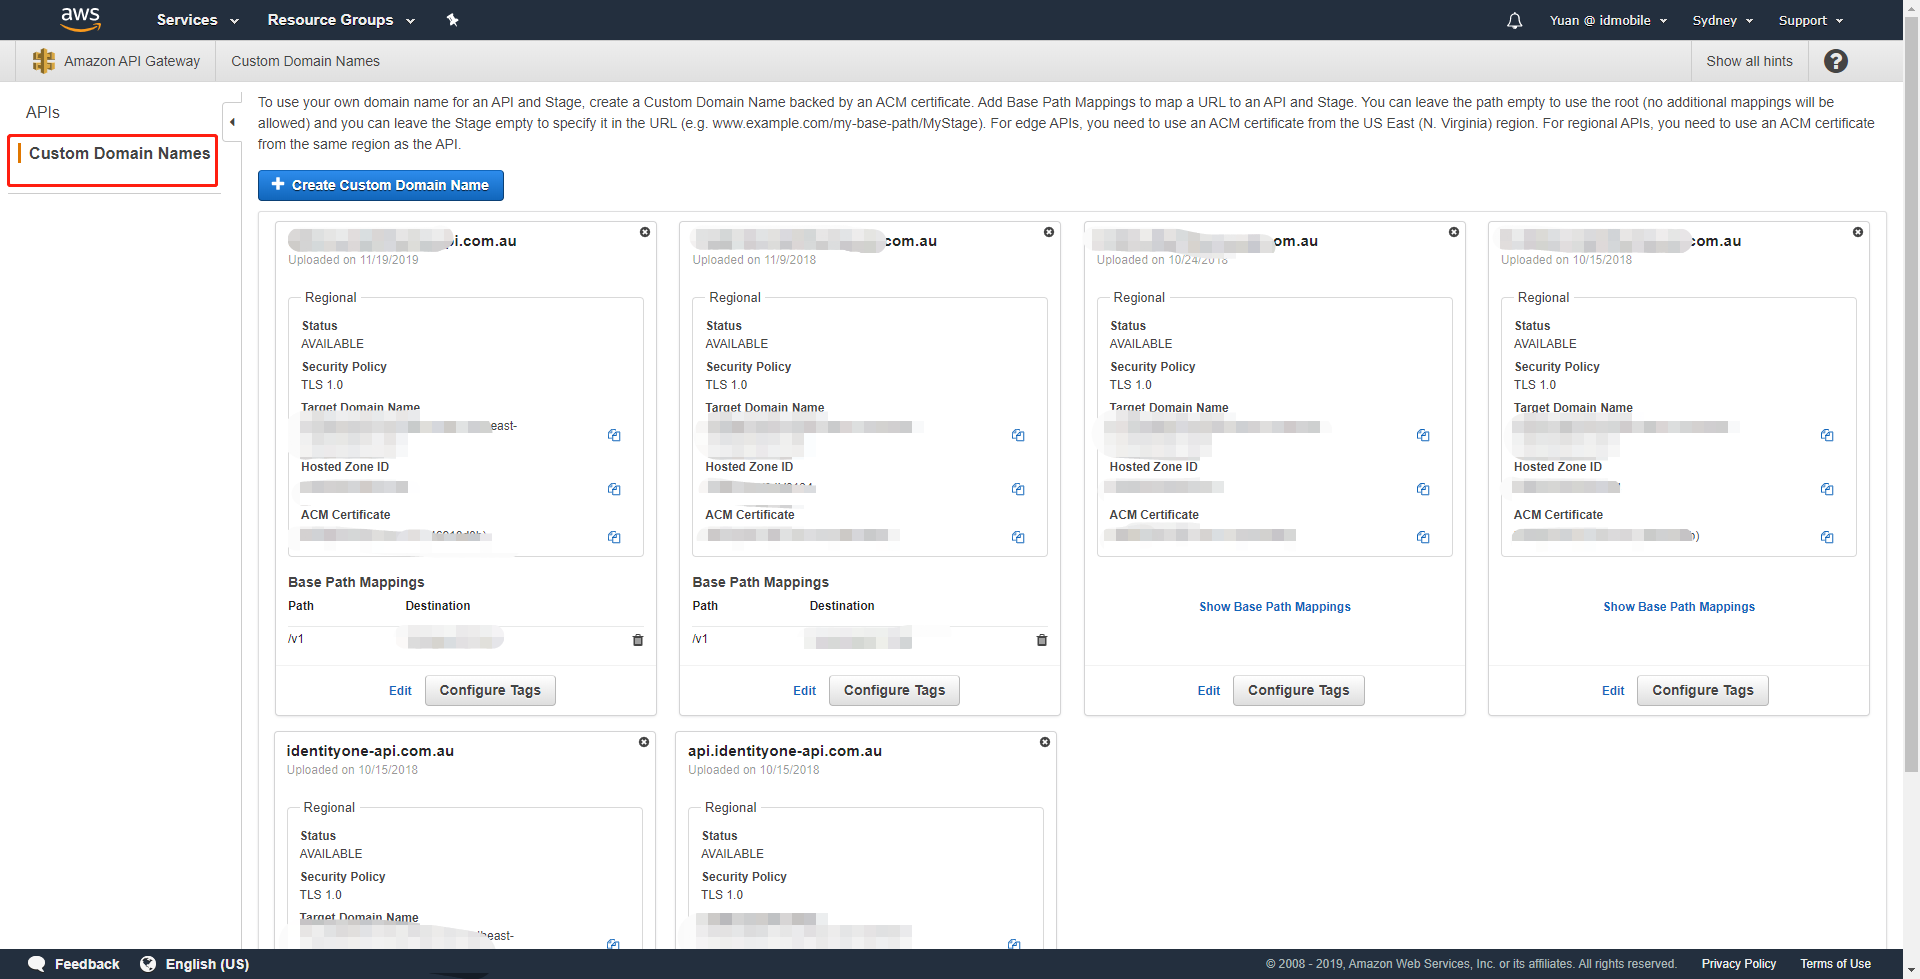Edit the domain uploaded 11/19/2019
1920x979 pixels.
coord(400,691)
